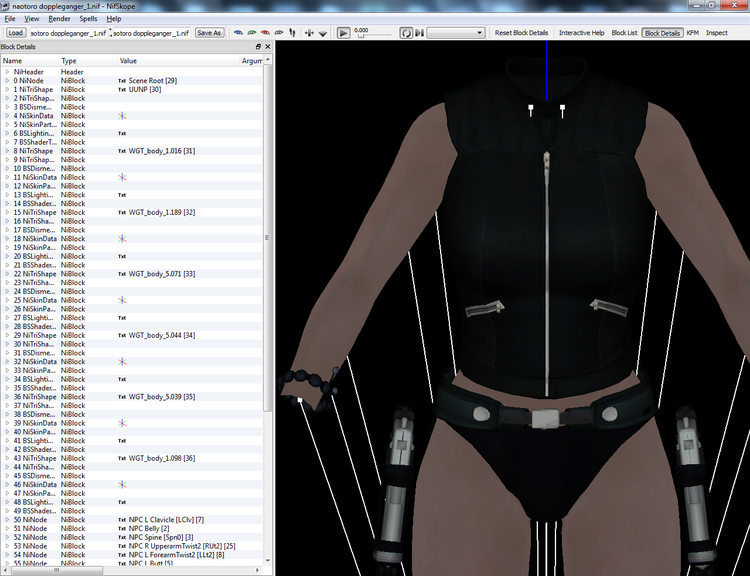
Task: Open the View menu
Action: click(x=32, y=19)
